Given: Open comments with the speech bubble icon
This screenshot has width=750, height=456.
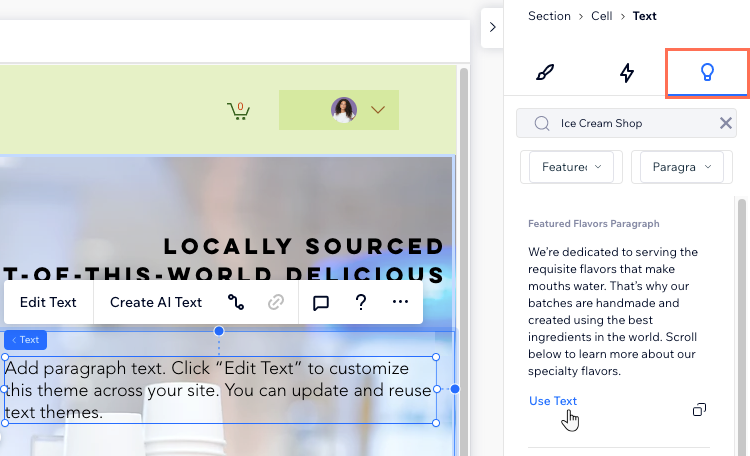Looking at the screenshot, I should (320, 302).
